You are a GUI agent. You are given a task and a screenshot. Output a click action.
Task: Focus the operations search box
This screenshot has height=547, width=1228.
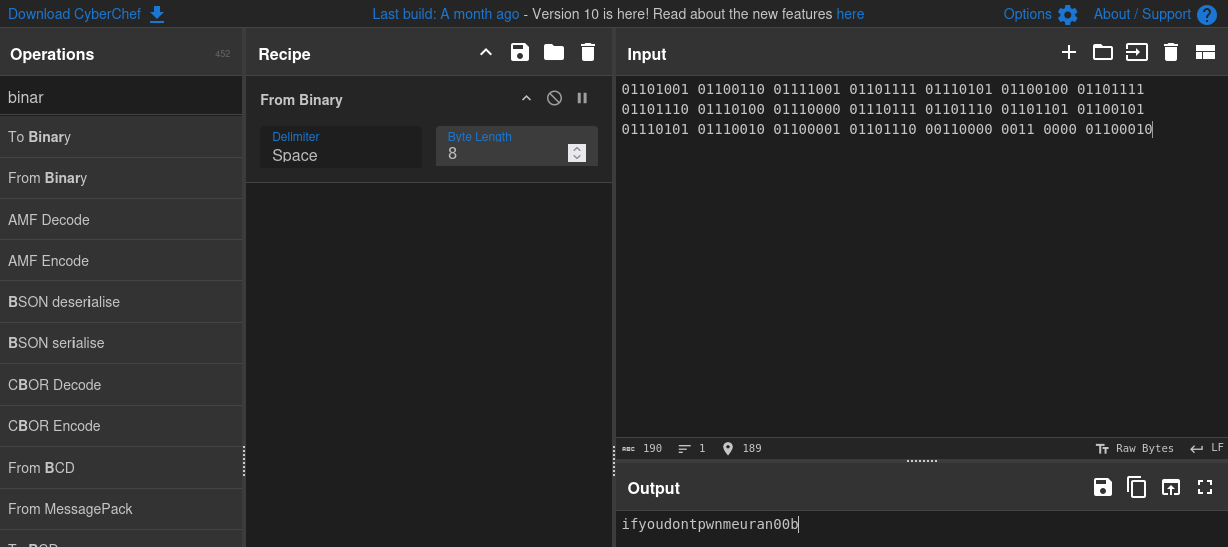[x=121, y=97]
